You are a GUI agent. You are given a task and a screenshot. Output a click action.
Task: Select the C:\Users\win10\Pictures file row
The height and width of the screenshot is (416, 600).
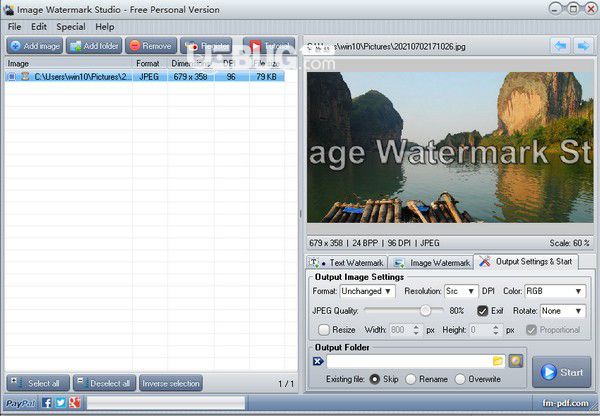(145, 77)
